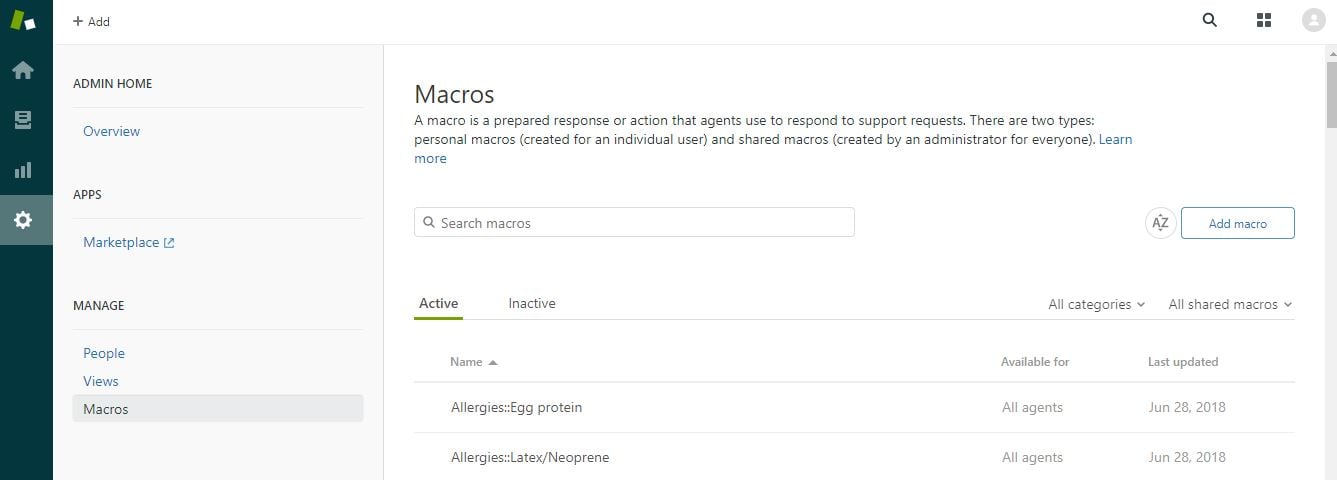Click the search magnifier icon in top bar
Viewport: 1337px width, 480px height.
pyautogui.click(x=1210, y=20)
